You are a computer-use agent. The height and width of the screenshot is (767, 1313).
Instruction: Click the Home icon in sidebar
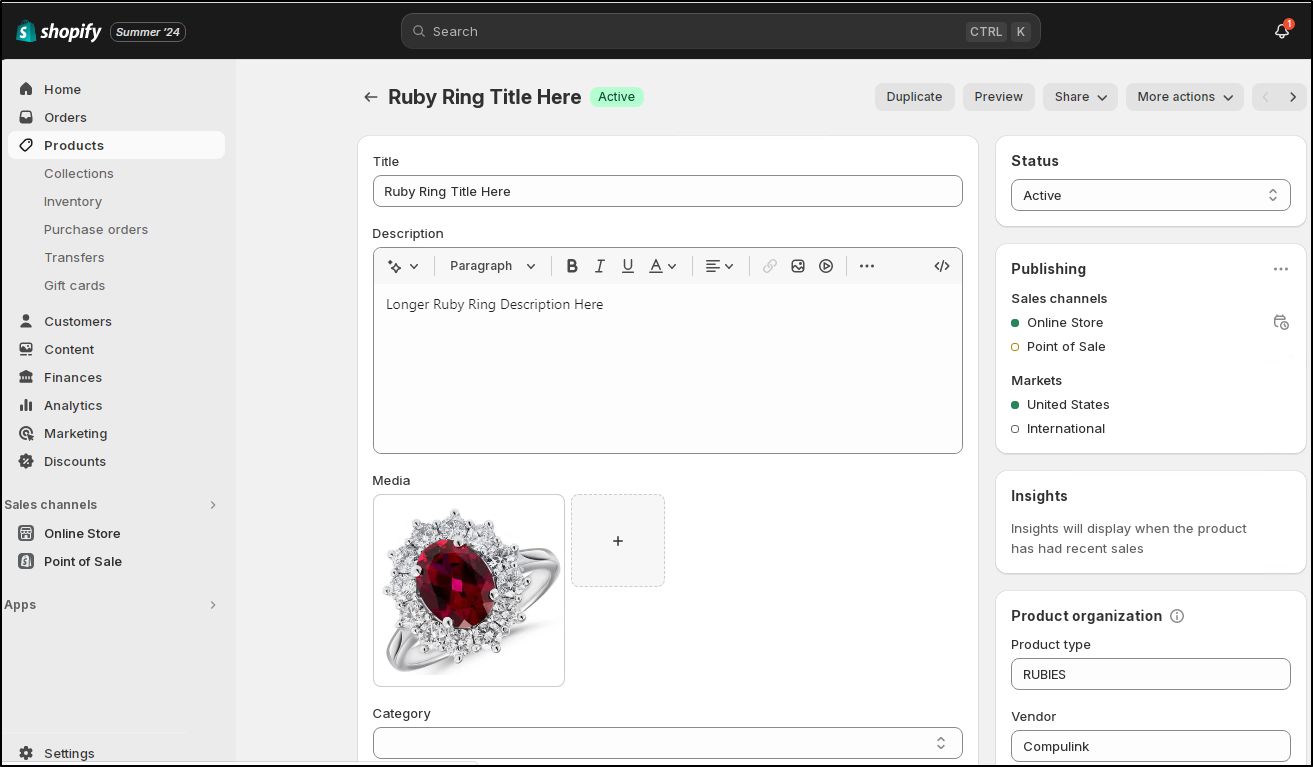coord(26,89)
